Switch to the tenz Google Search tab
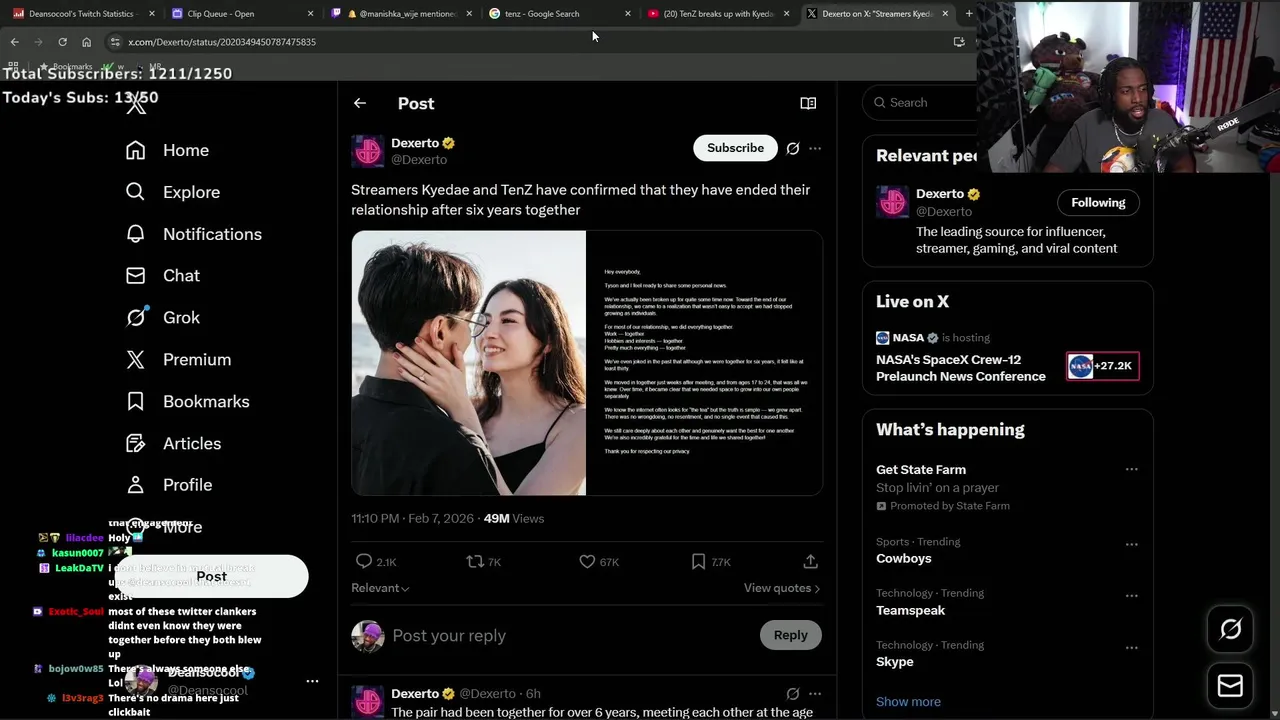The image size is (1280, 720). click(560, 14)
